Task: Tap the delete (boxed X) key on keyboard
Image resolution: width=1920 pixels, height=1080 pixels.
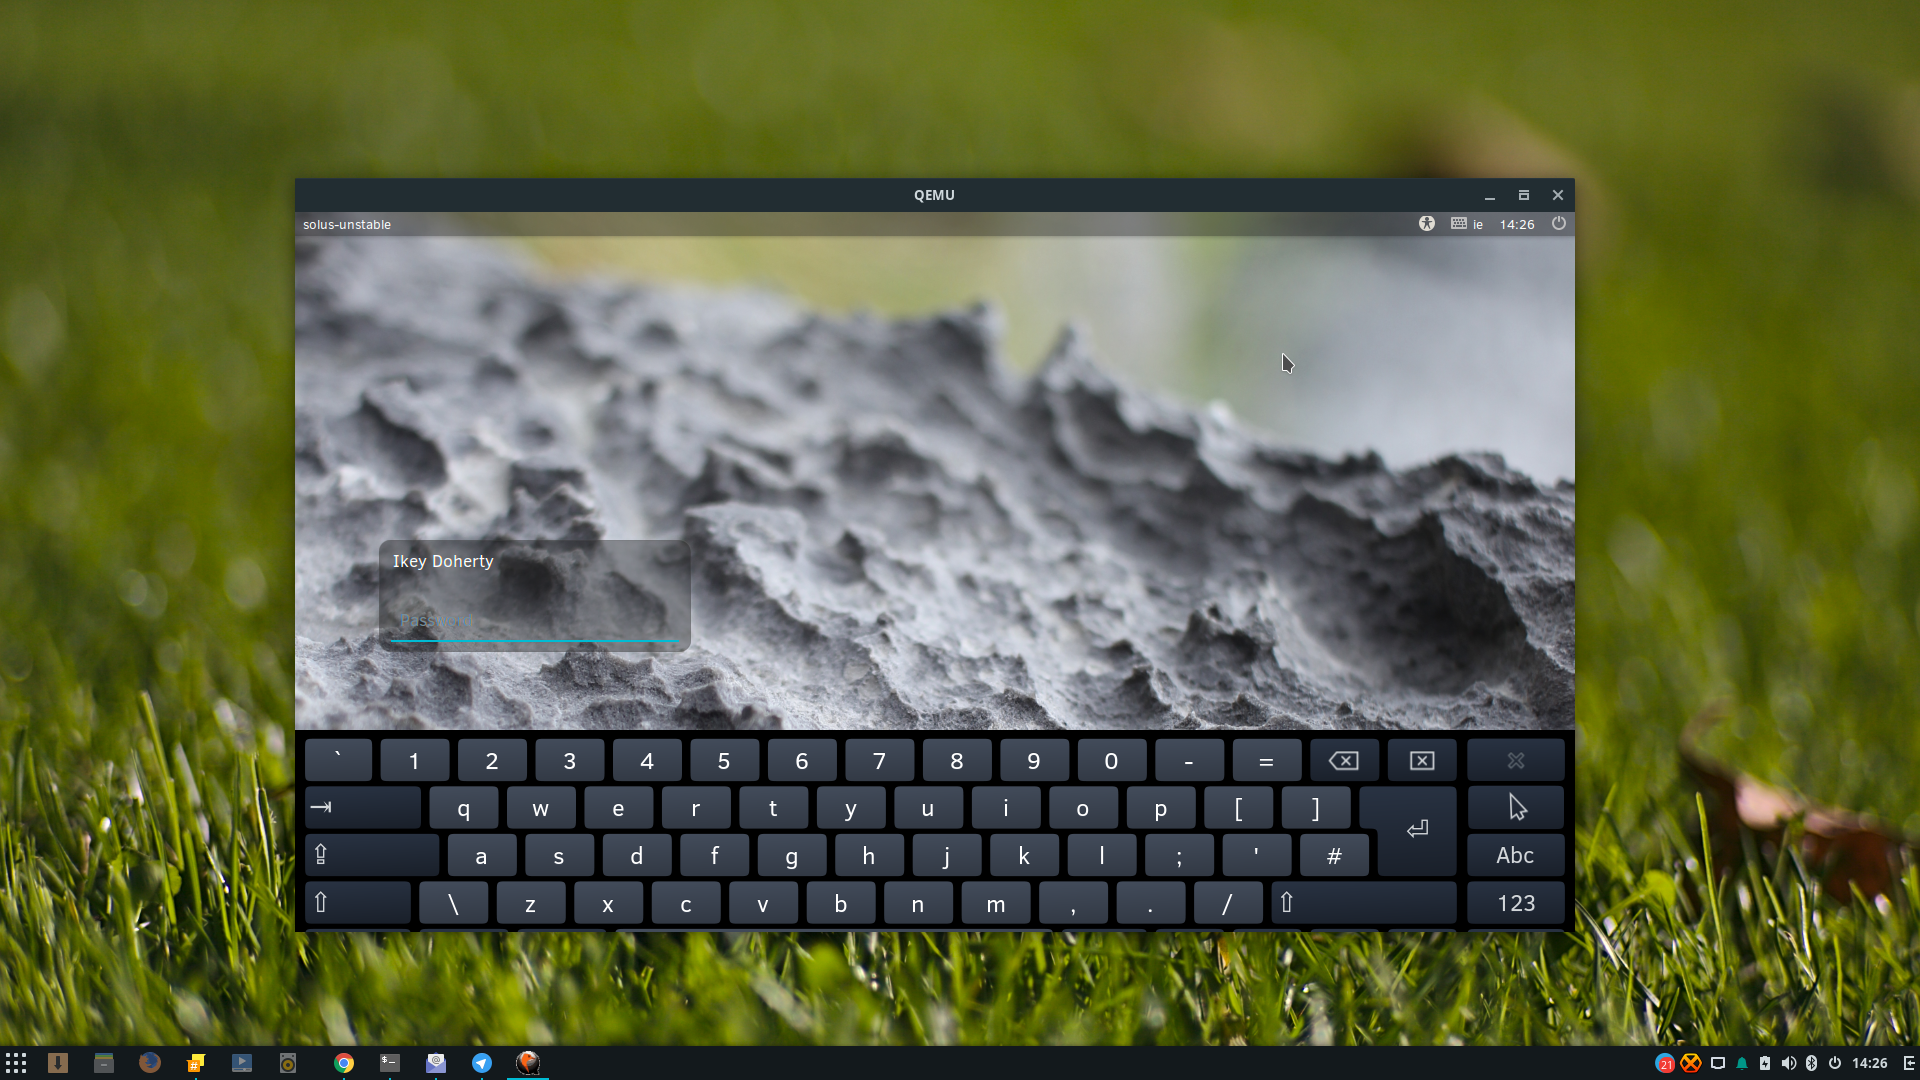Action: point(1422,761)
